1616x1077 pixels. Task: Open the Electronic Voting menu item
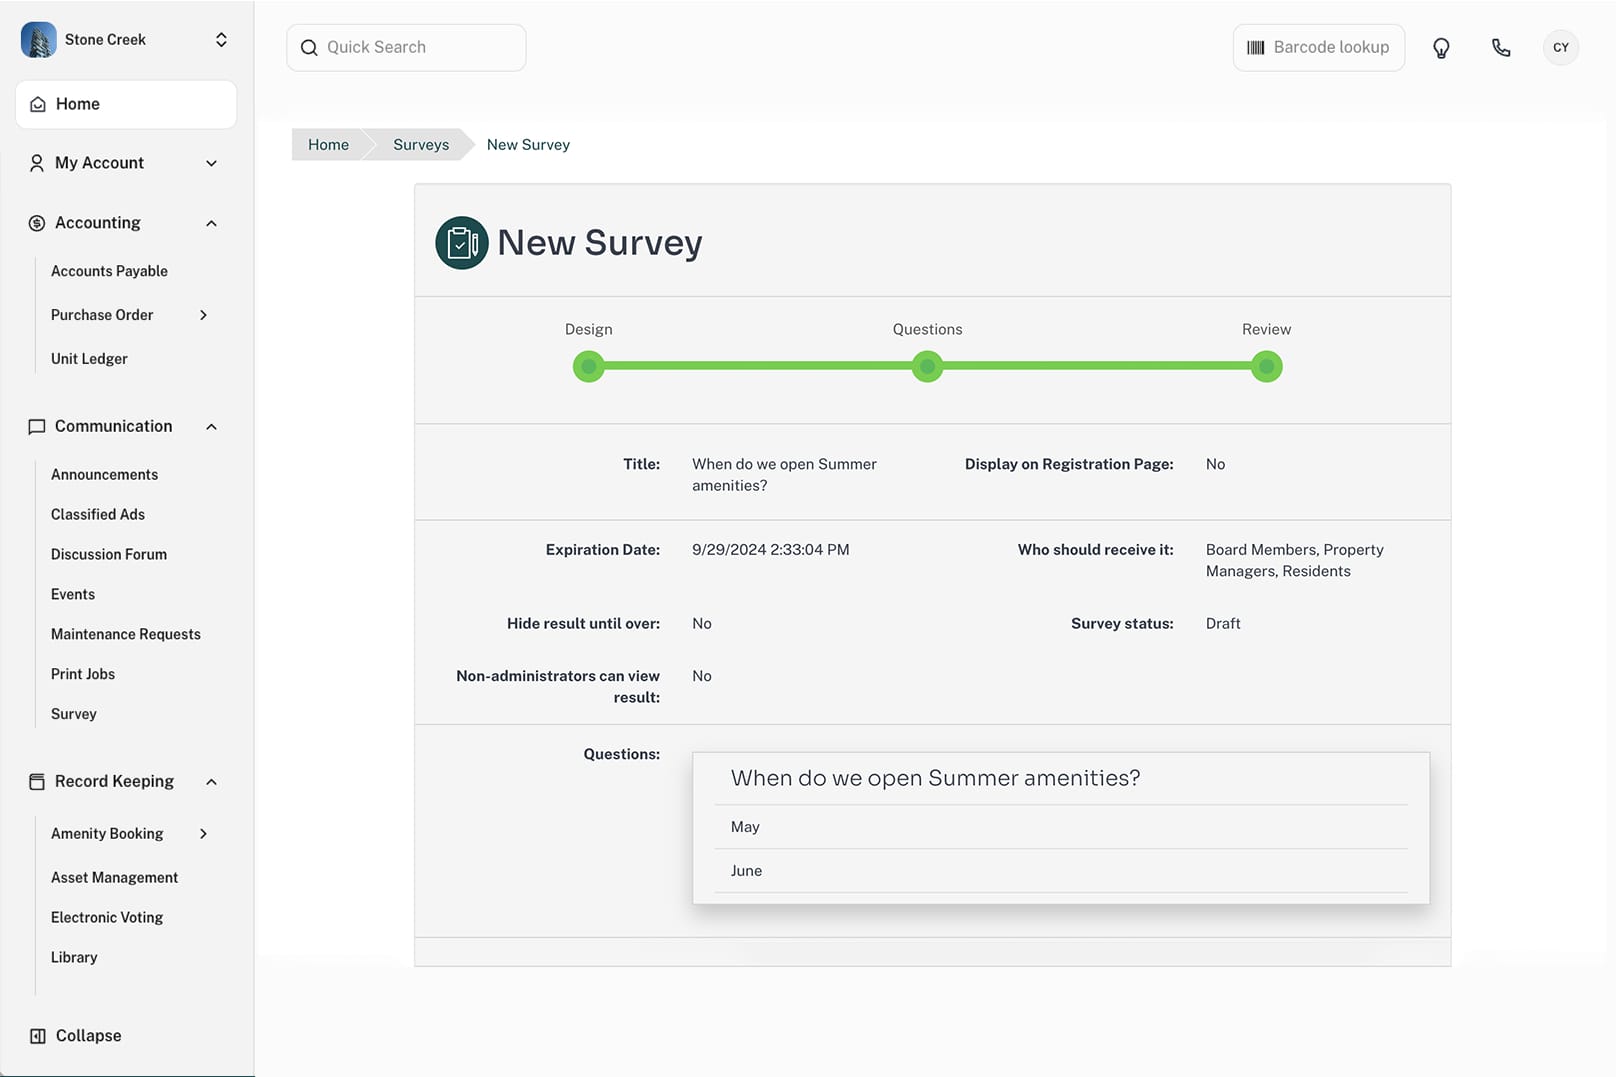[107, 918]
